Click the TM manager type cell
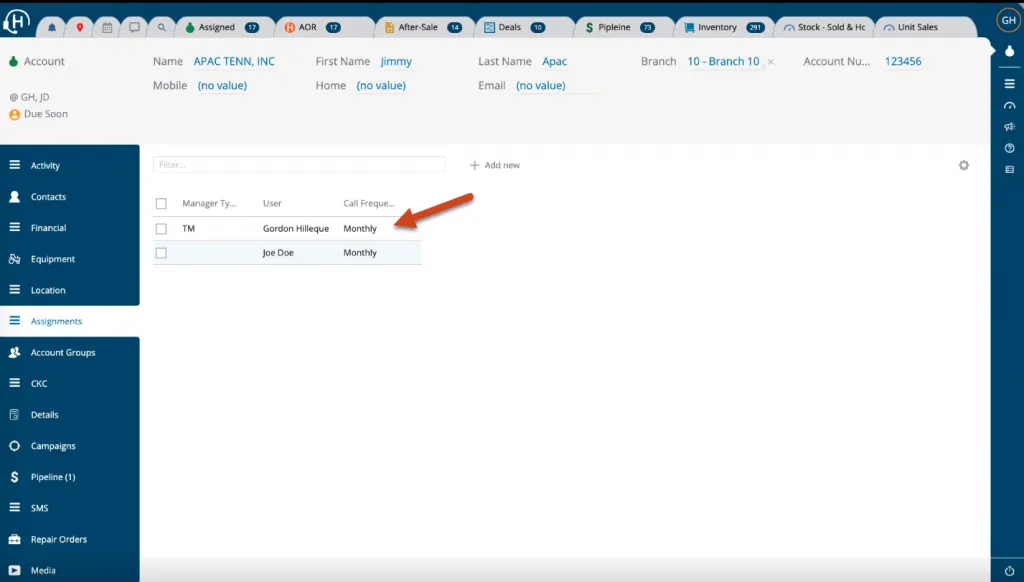The height and width of the screenshot is (582, 1024). coord(189,229)
